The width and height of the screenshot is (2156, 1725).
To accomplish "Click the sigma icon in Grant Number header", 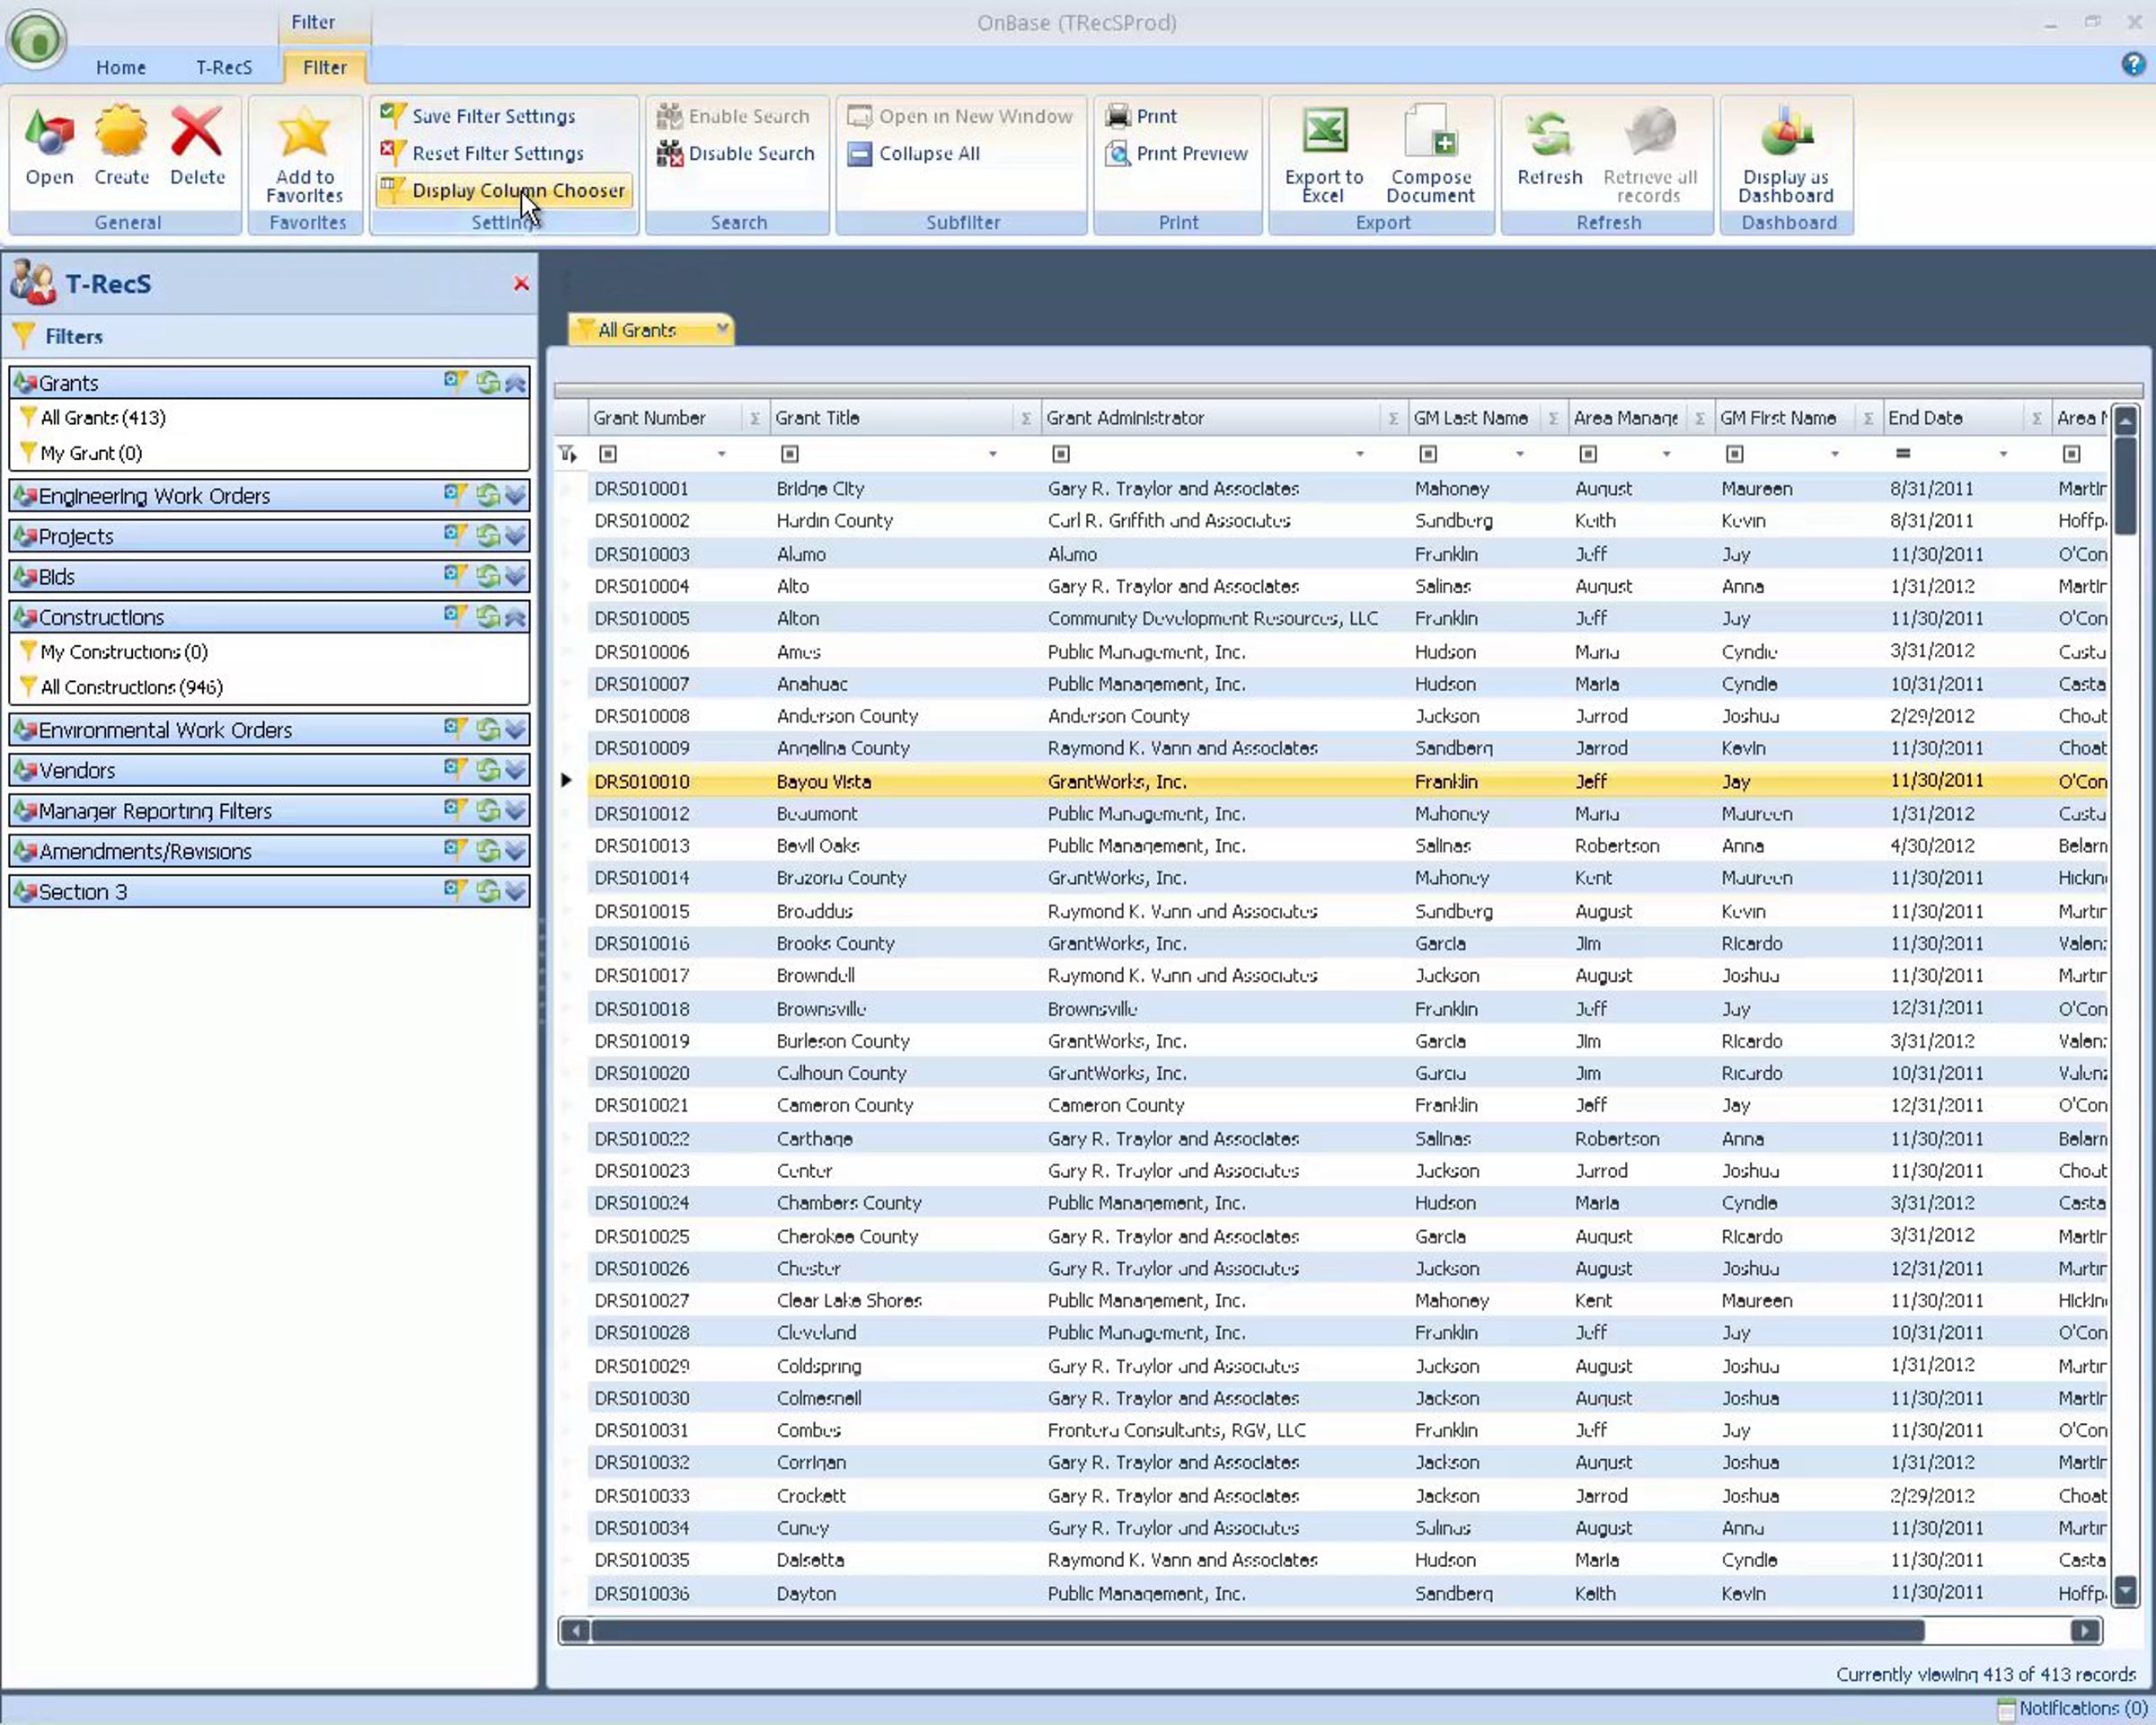I will 755,419.
